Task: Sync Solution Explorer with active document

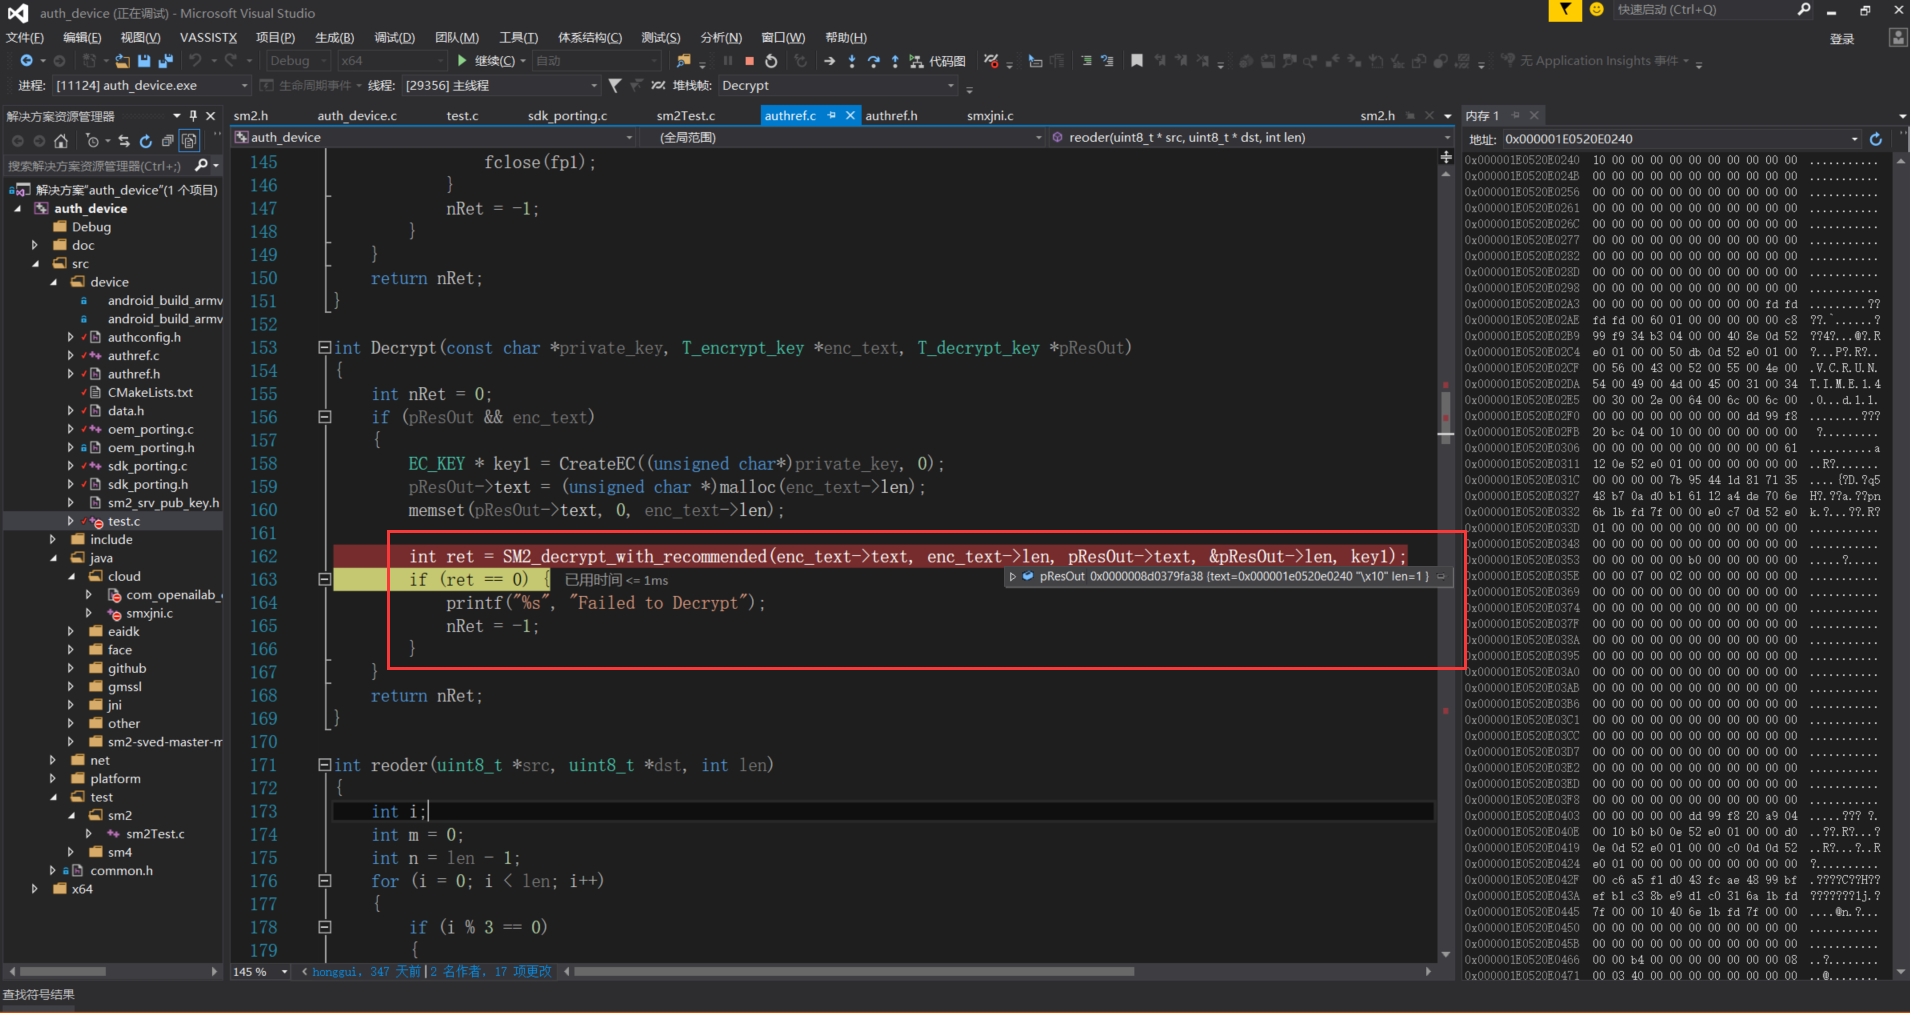Action: pyautogui.click(x=124, y=141)
